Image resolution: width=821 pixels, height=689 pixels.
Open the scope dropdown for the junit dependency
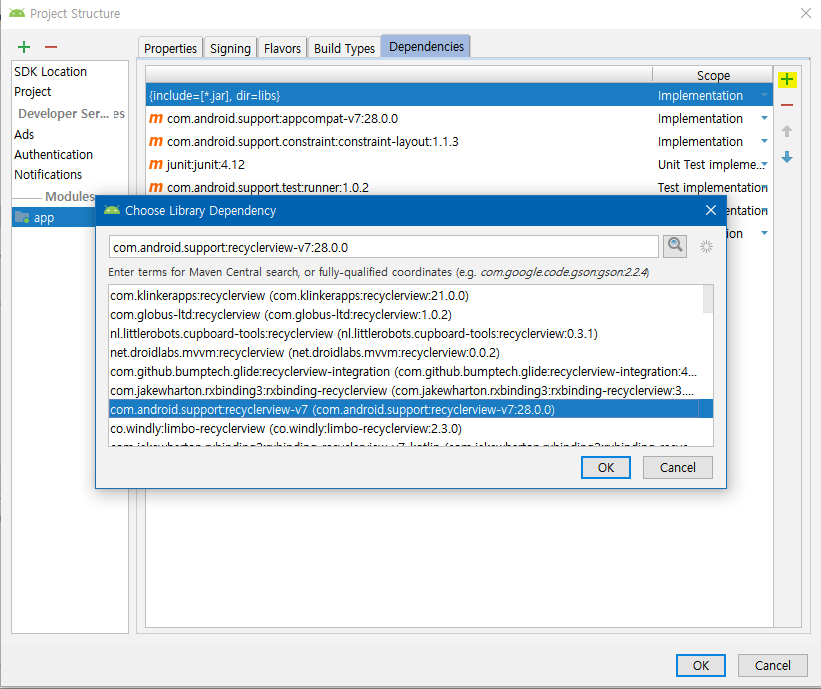764,164
